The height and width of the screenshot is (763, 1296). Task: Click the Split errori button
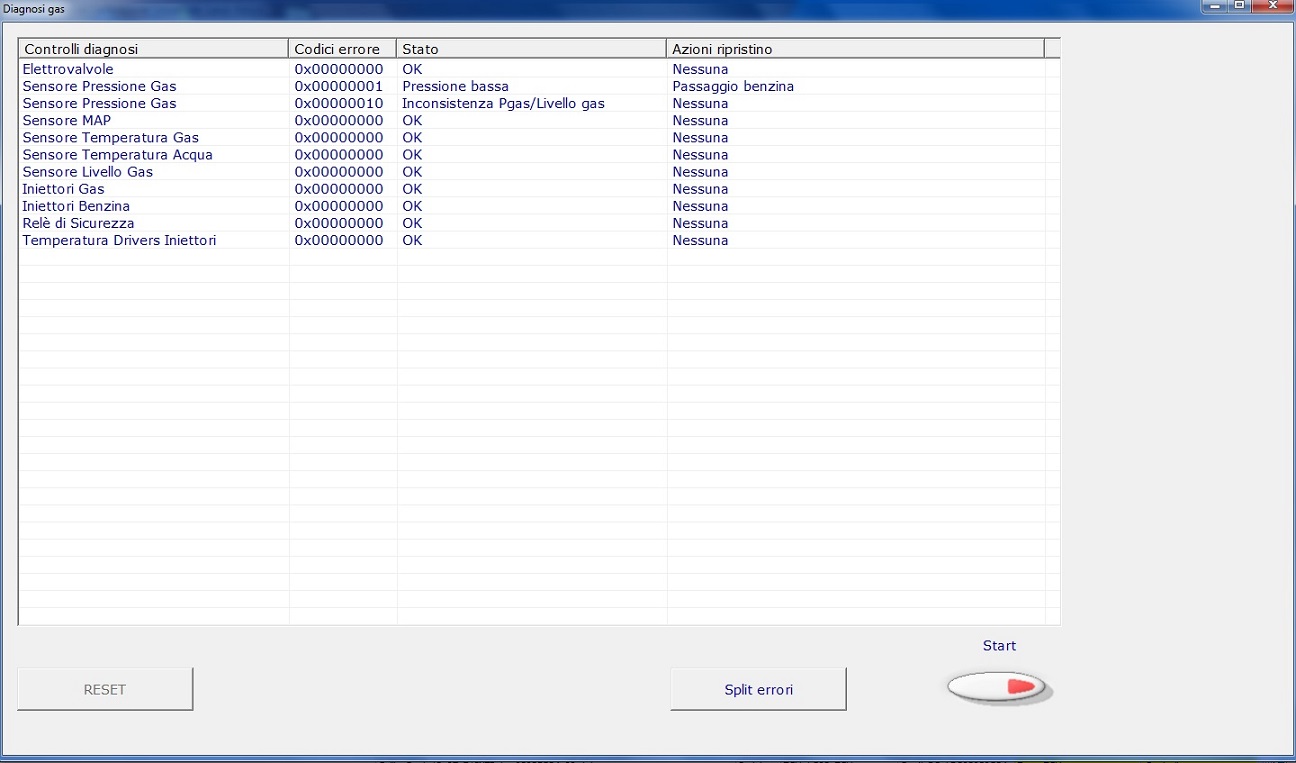point(758,689)
